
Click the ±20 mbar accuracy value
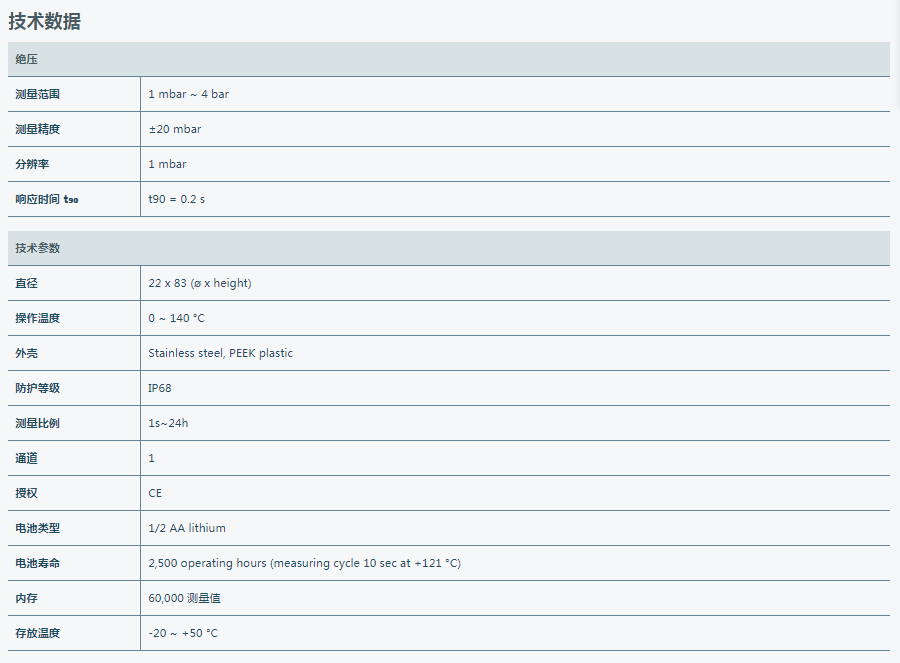click(x=174, y=129)
